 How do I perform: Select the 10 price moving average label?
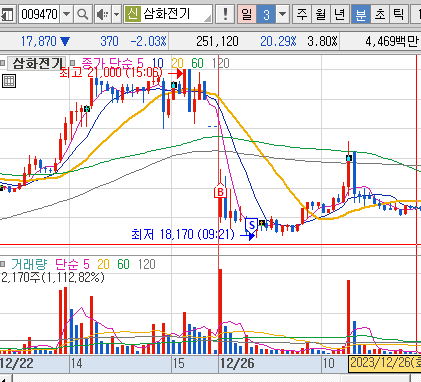pyautogui.click(x=158, y=63)
